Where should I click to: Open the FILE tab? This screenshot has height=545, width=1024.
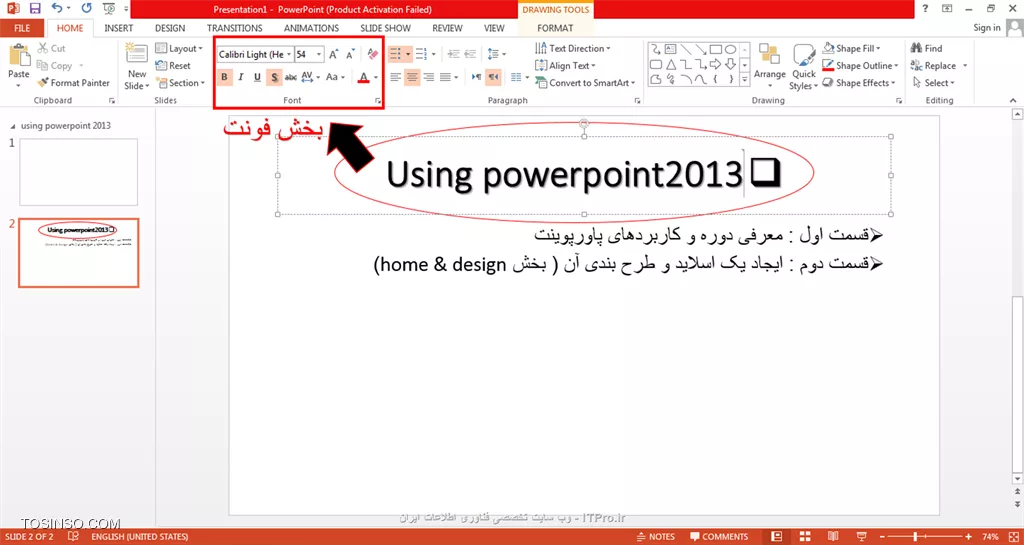click(22, 28)
